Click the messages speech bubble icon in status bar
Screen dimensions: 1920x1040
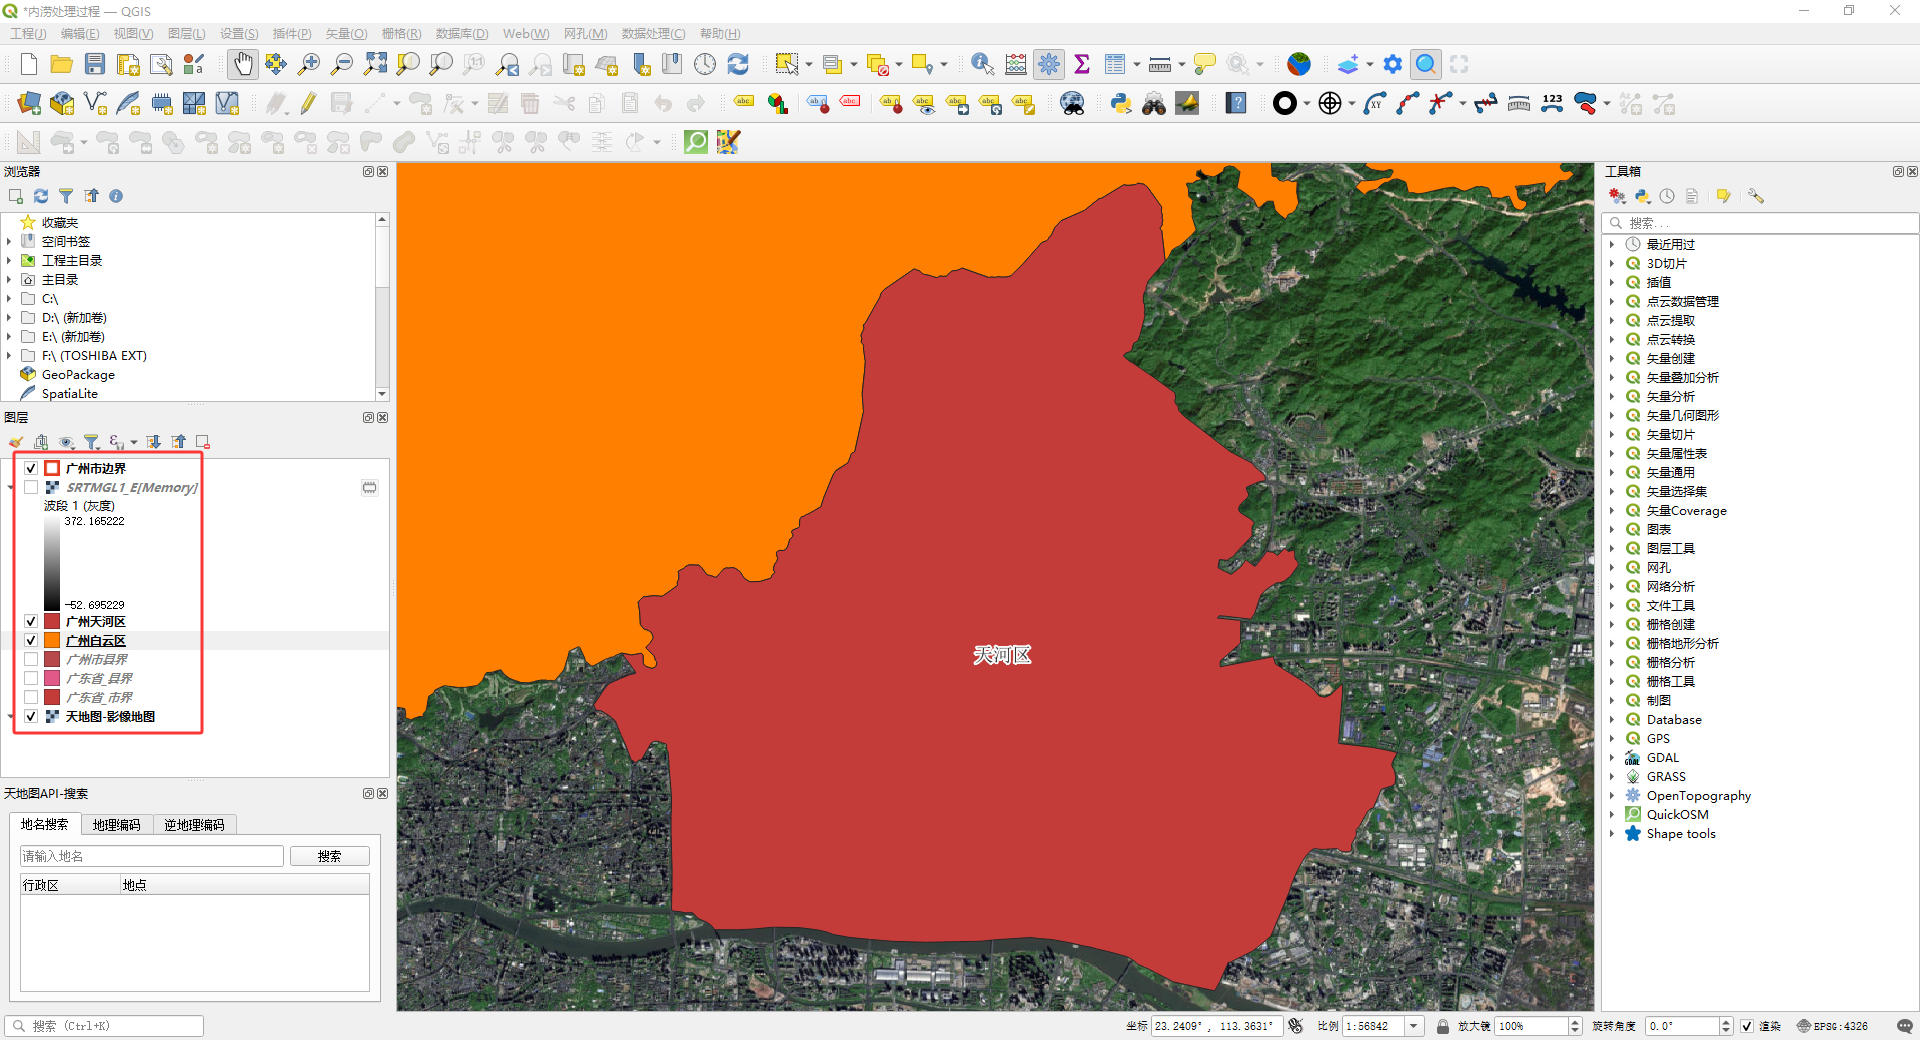click(1904, 1026)
